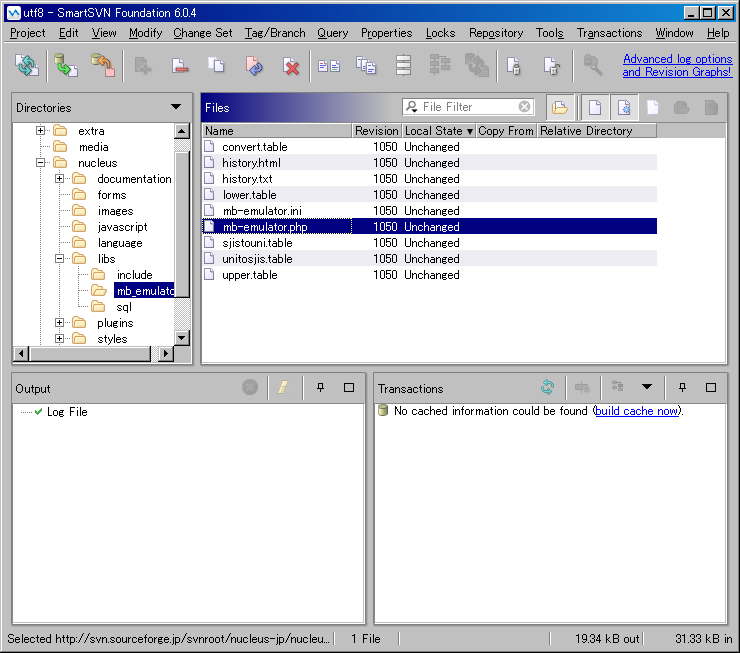The image size is (740, 653).
Task: Collapse the nucleus folder tree node
Action: pos(41,163)
